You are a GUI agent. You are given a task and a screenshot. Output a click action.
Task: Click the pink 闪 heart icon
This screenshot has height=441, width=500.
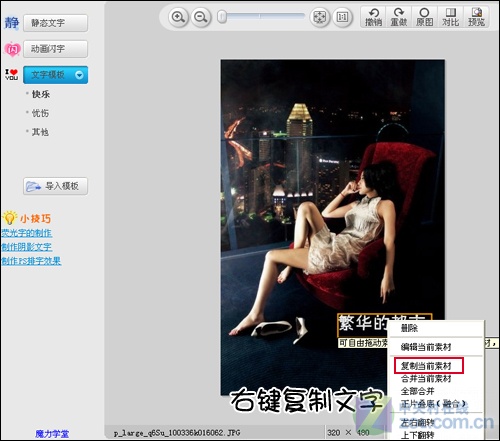tap(12, 49)
